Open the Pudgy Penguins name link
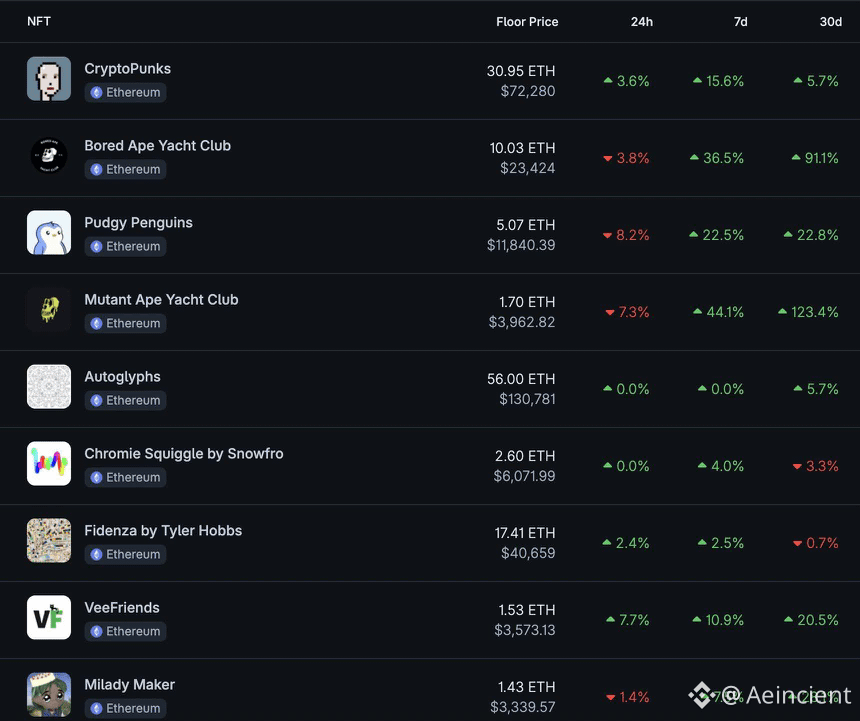860x721 pixels. [139, 223]
